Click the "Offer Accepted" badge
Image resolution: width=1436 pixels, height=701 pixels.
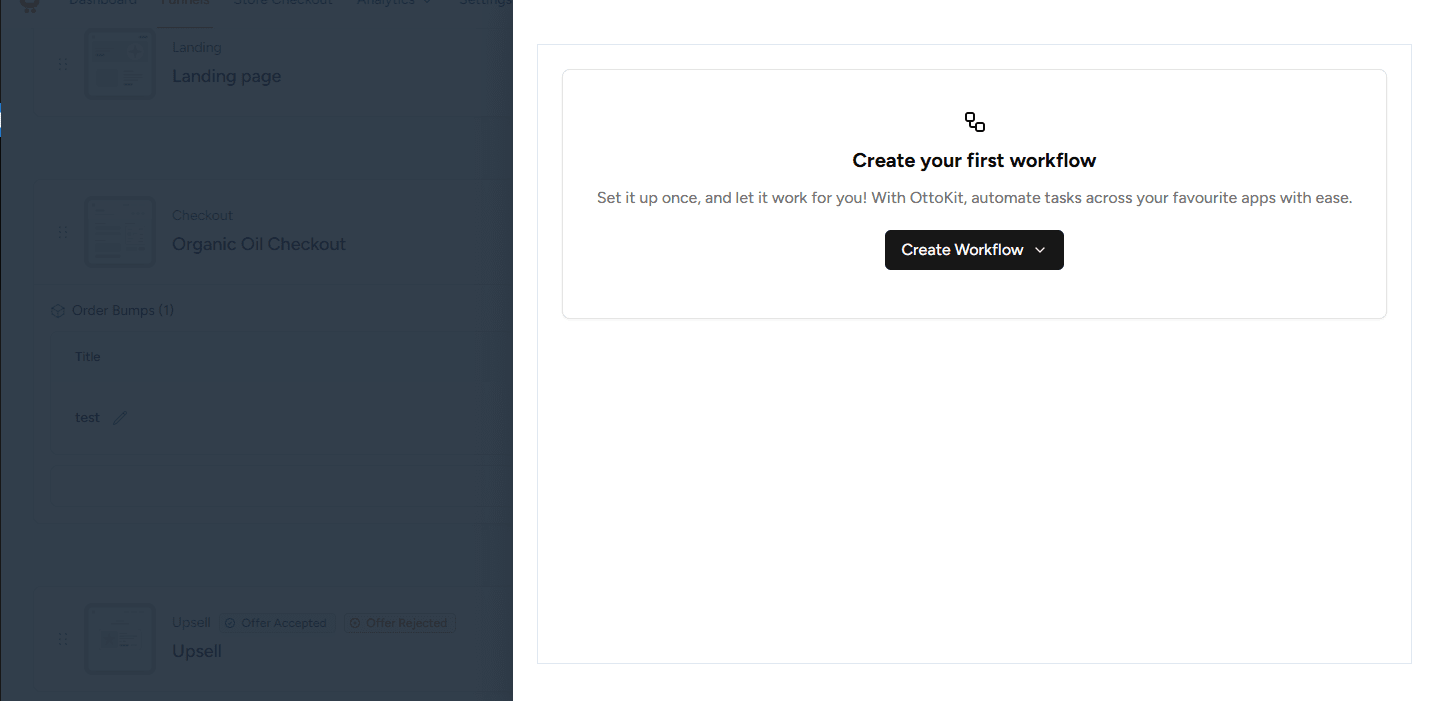277,623
